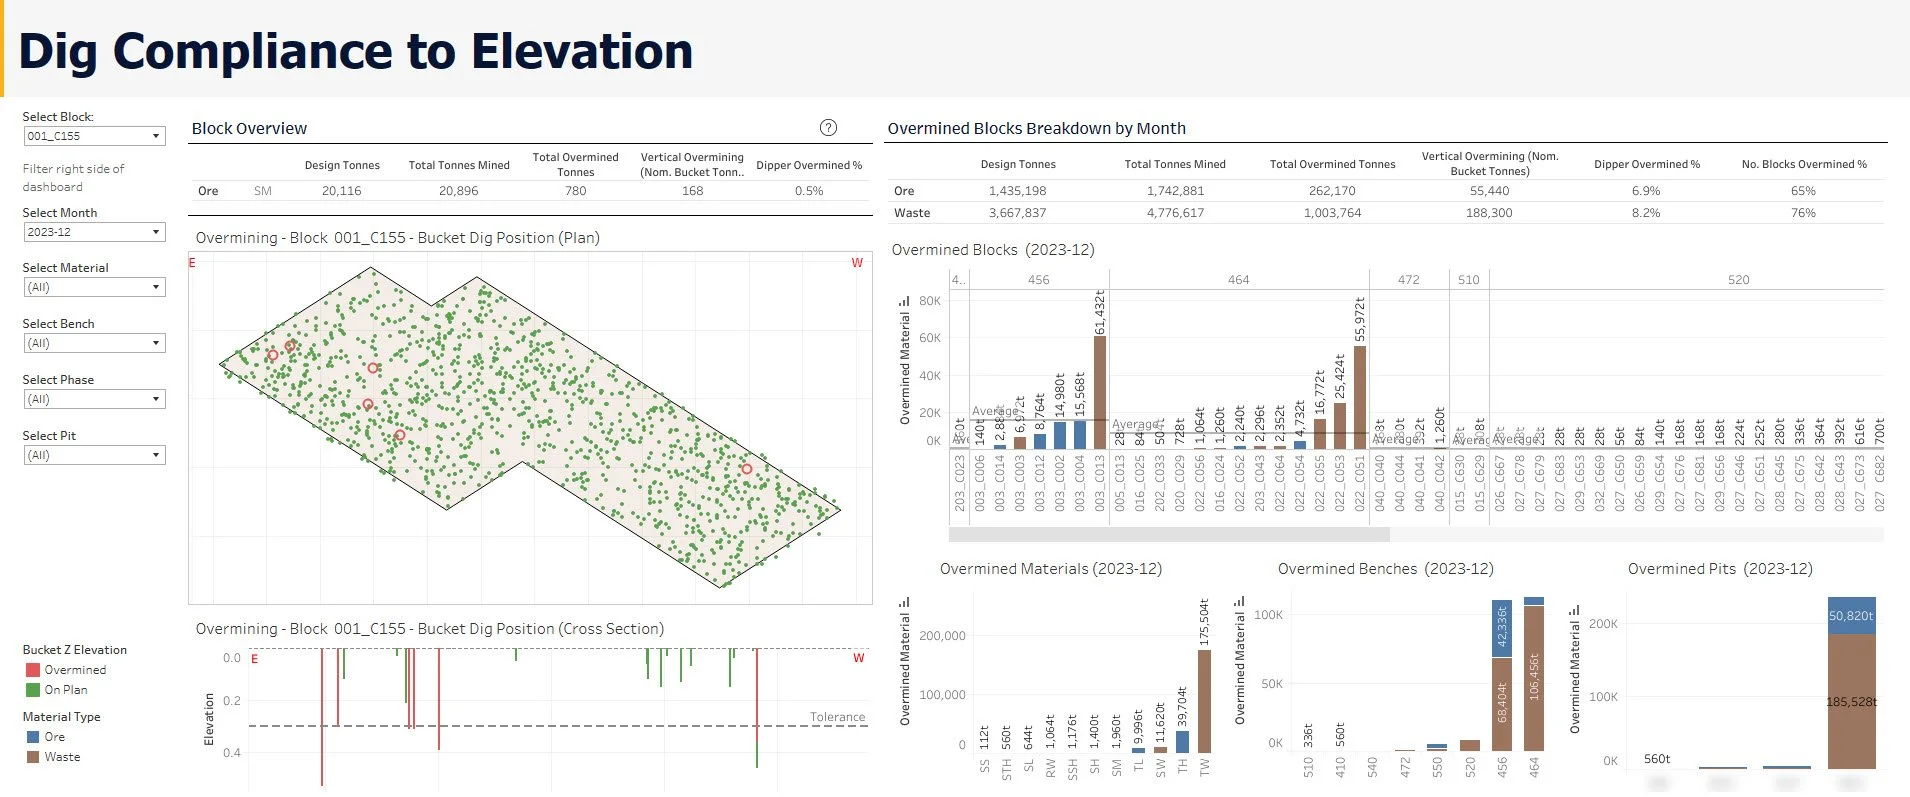Click sort icon on Overmined Materials chart axis
The image size is (1910, 797).
coord(904,603)
